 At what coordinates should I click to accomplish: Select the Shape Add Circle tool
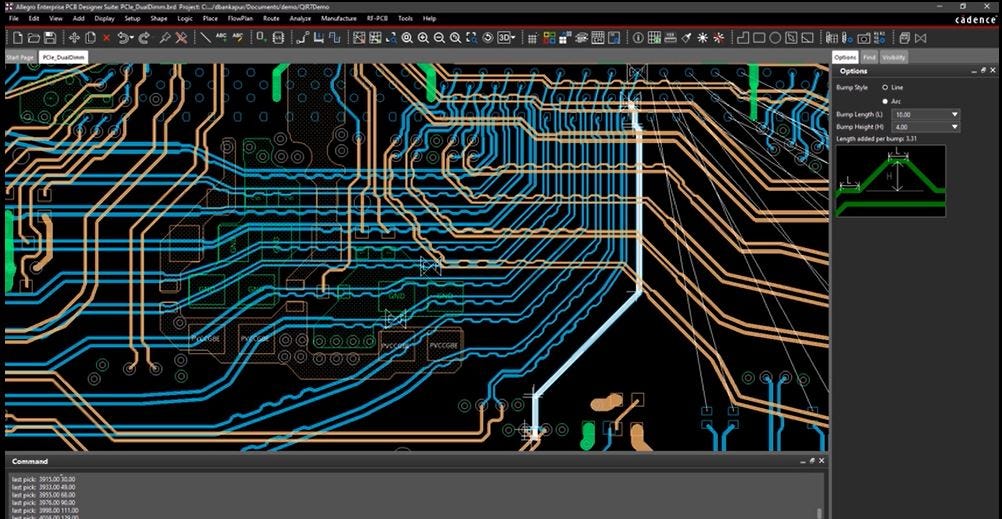pyautogui.click(x=775, y=38)
